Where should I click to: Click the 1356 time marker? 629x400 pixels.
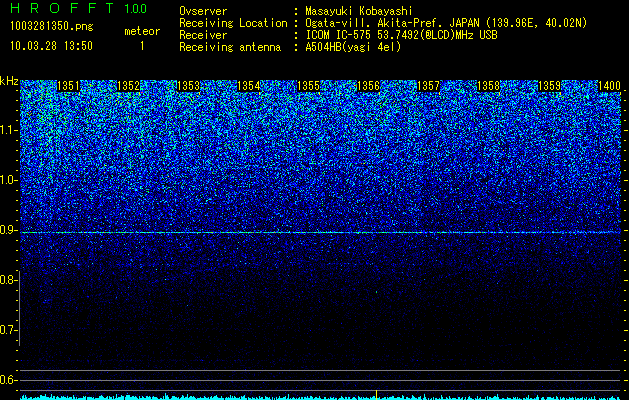point(369,86)
